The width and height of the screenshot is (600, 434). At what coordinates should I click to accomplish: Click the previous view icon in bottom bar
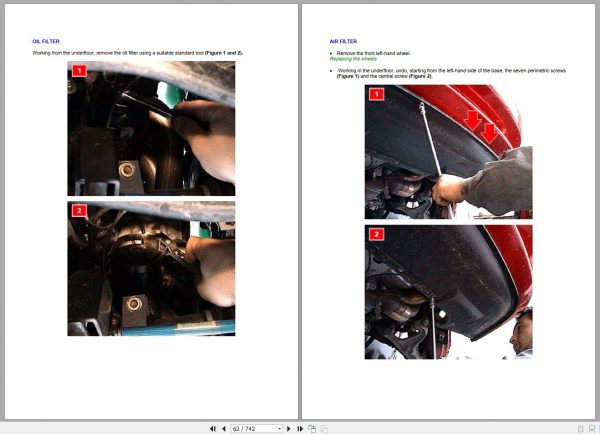click(x=312, y=429)
